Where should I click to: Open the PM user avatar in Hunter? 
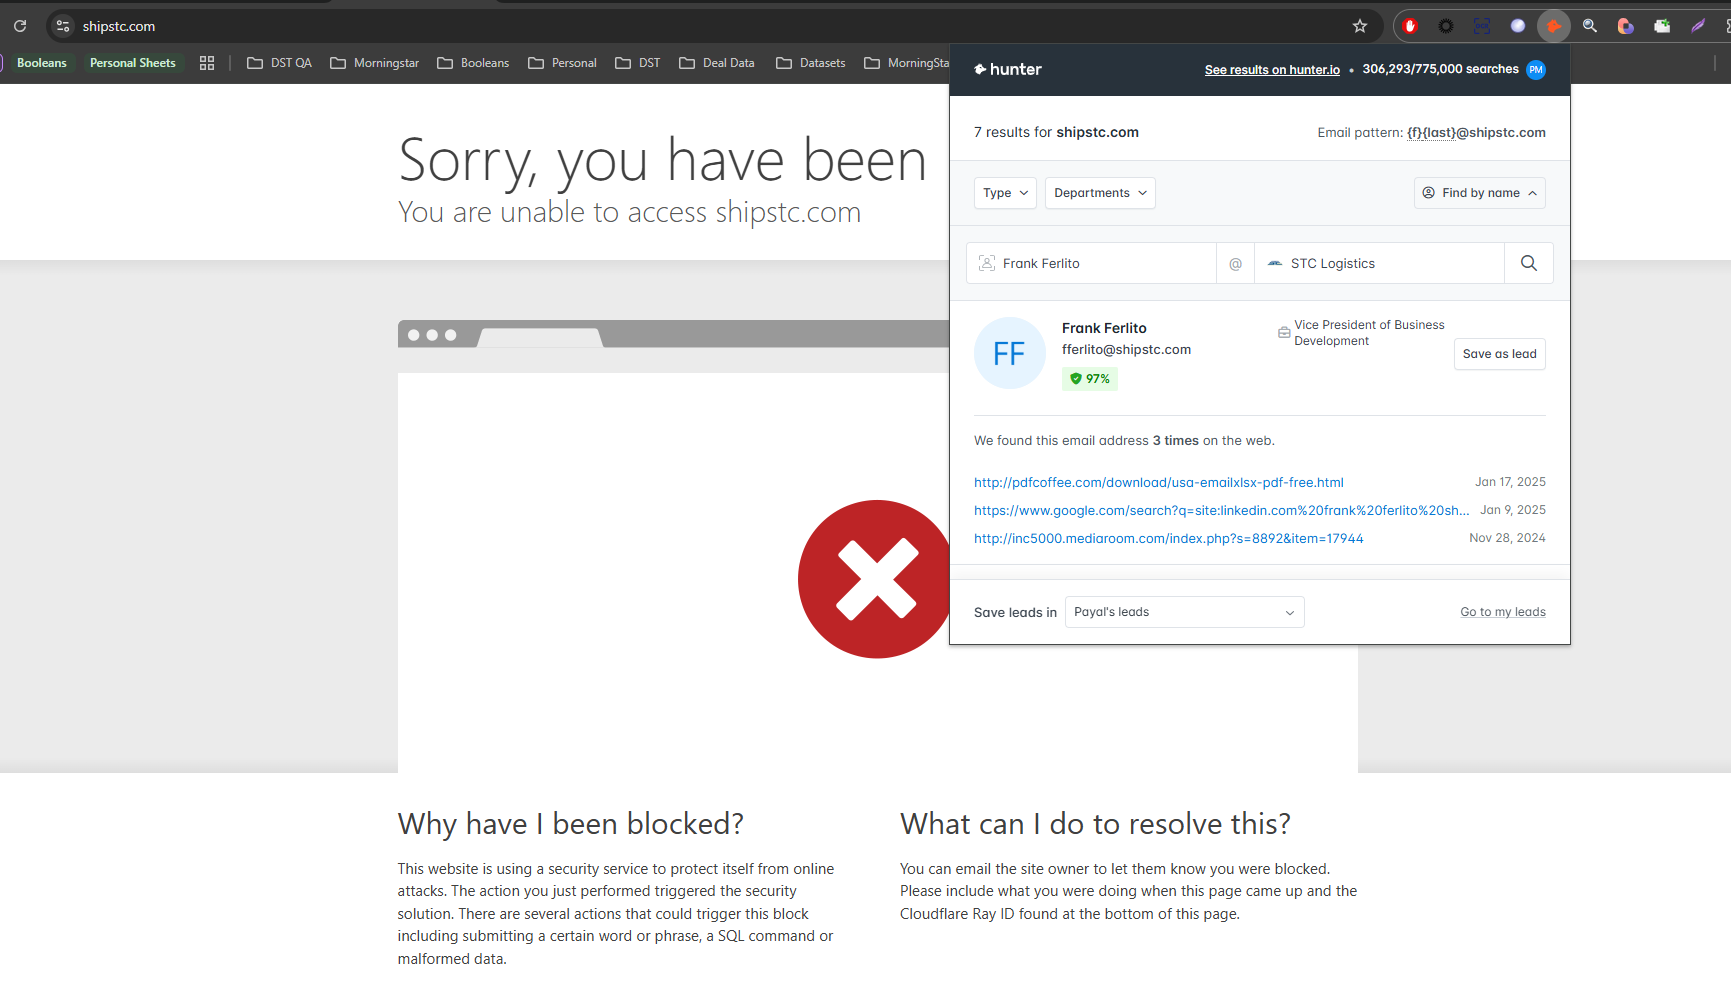[1536, 69]
